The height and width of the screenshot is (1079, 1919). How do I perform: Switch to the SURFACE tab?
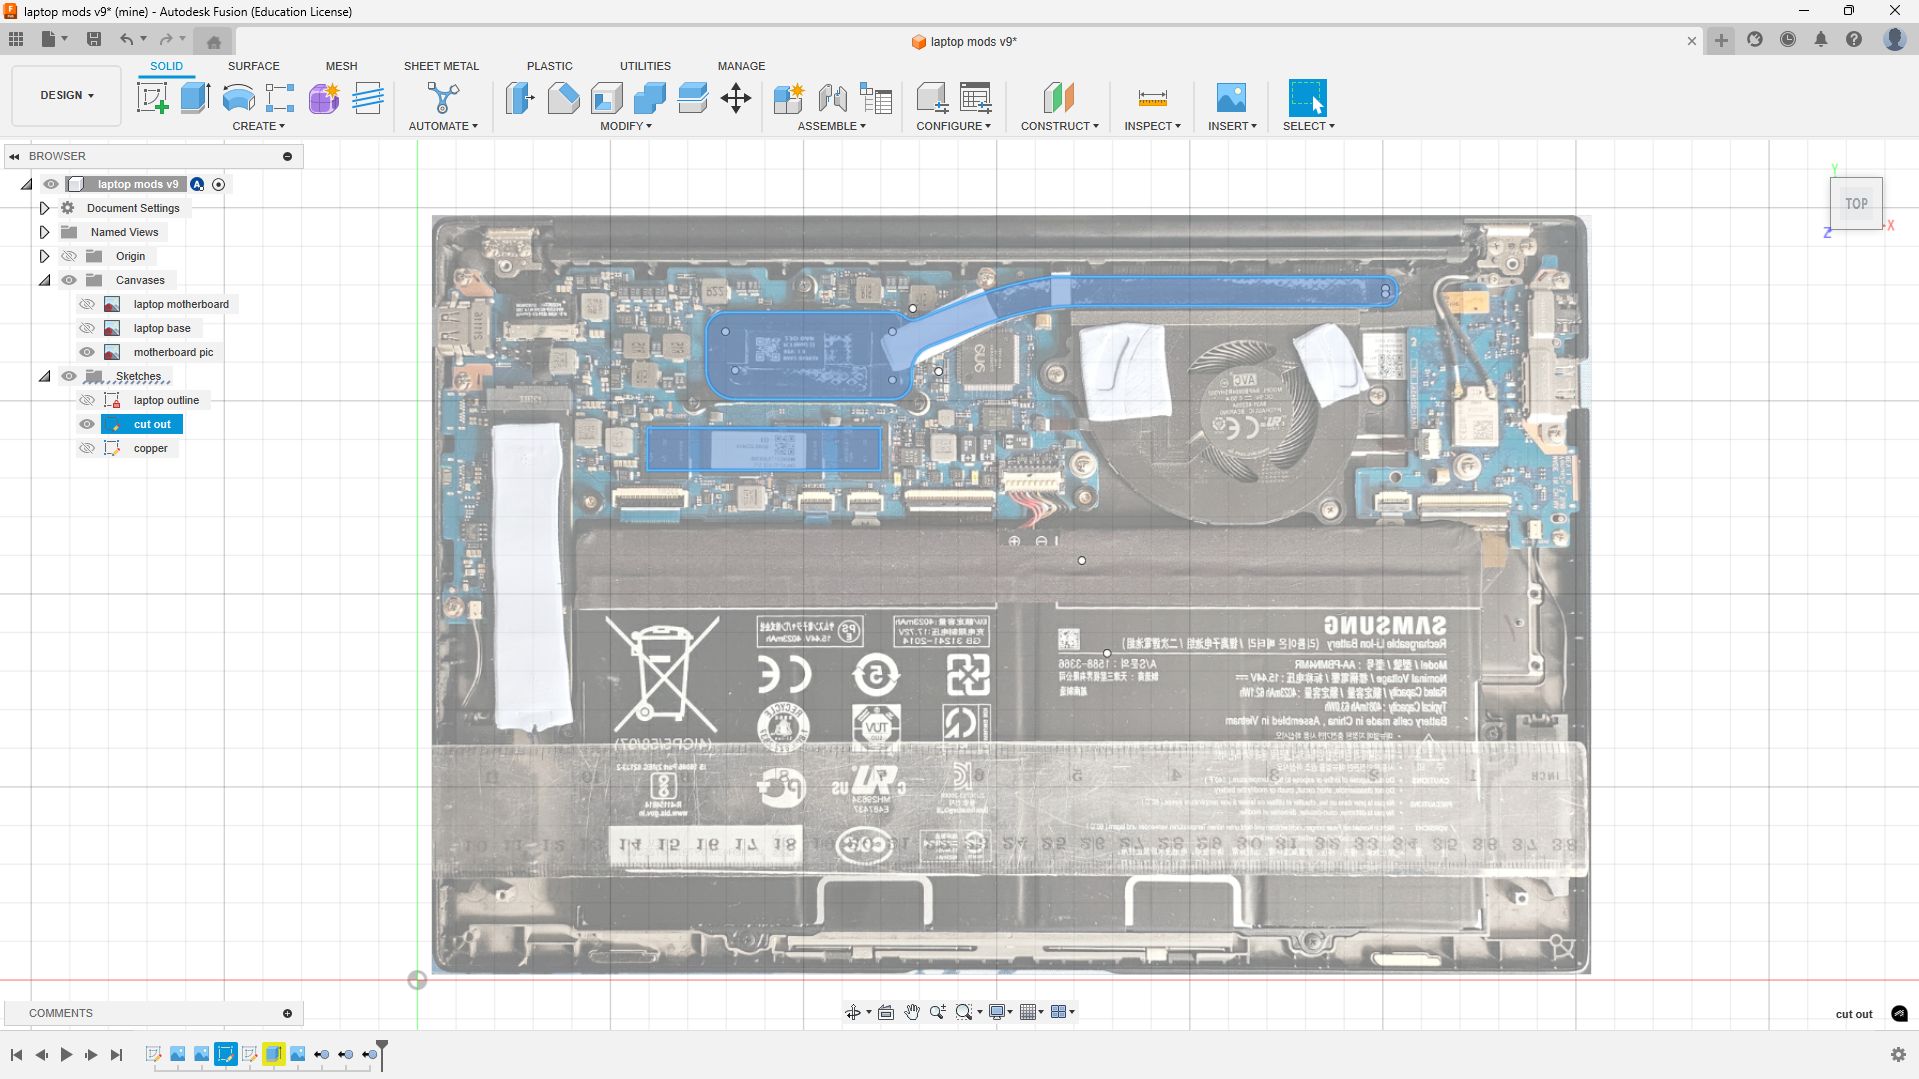click(x=253, y=66)
